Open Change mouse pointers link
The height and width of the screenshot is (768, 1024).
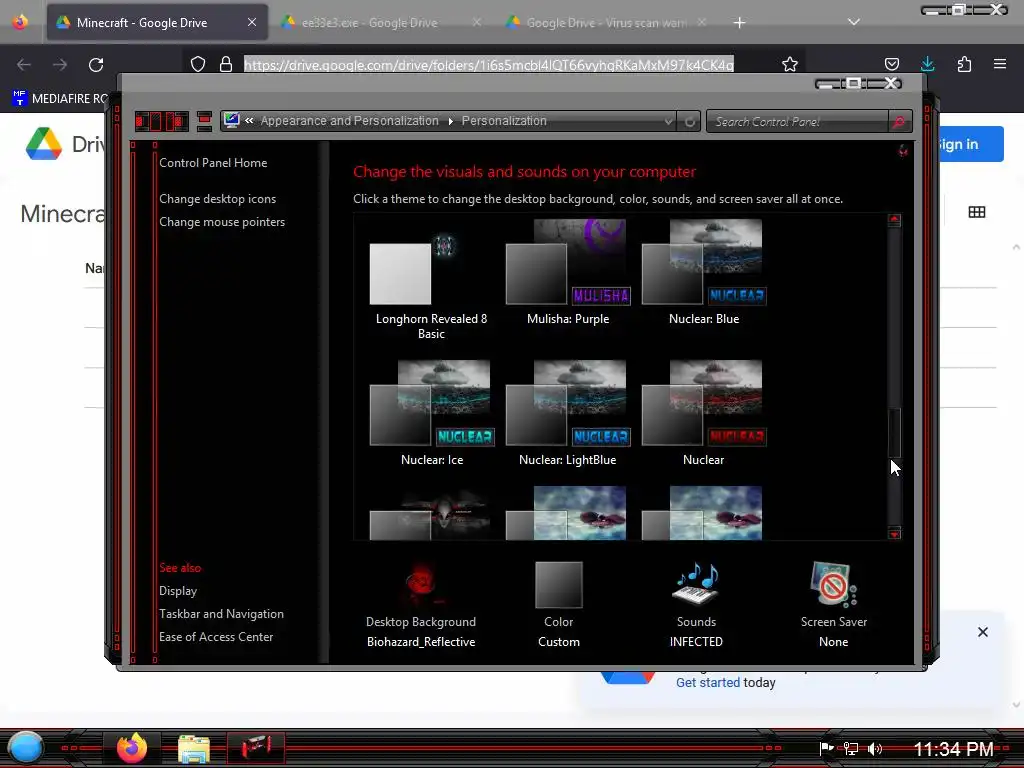click(222, 222)
